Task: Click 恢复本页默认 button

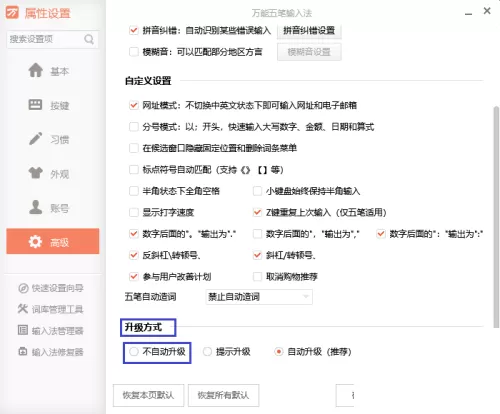Action: coord(148,395)
